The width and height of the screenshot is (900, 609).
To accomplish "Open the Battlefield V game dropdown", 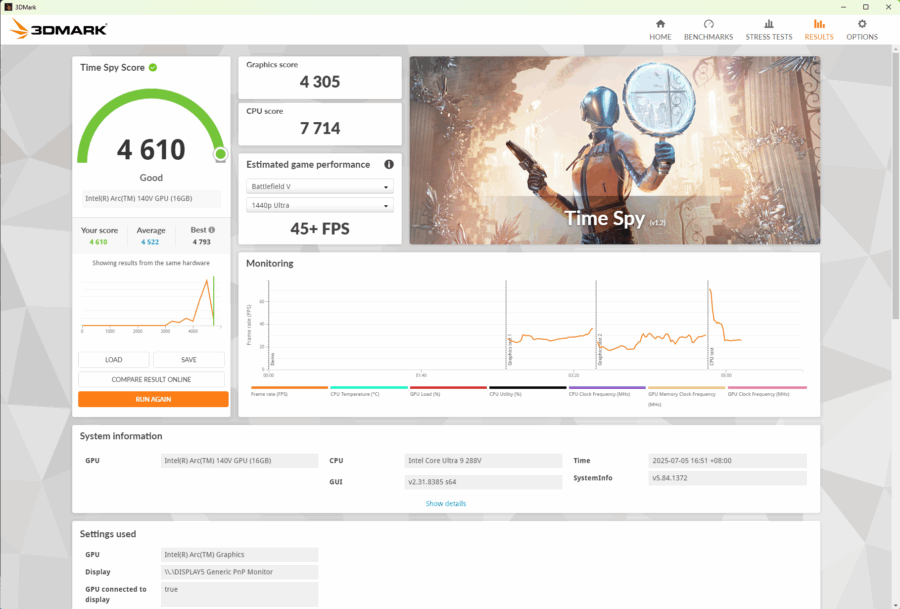I will click(x=320, y=187).
